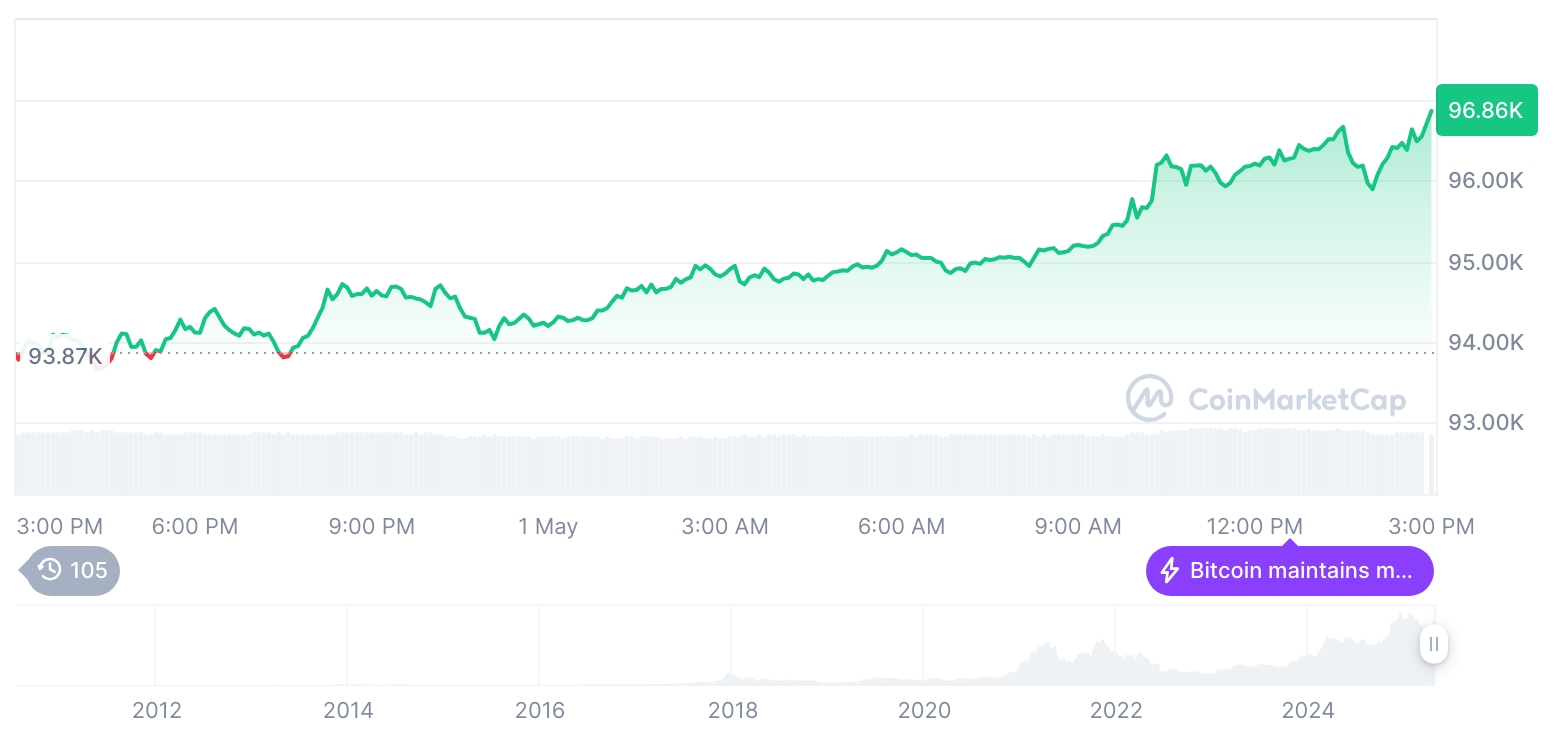Click the number 105 on the history badge

[88, 571]
